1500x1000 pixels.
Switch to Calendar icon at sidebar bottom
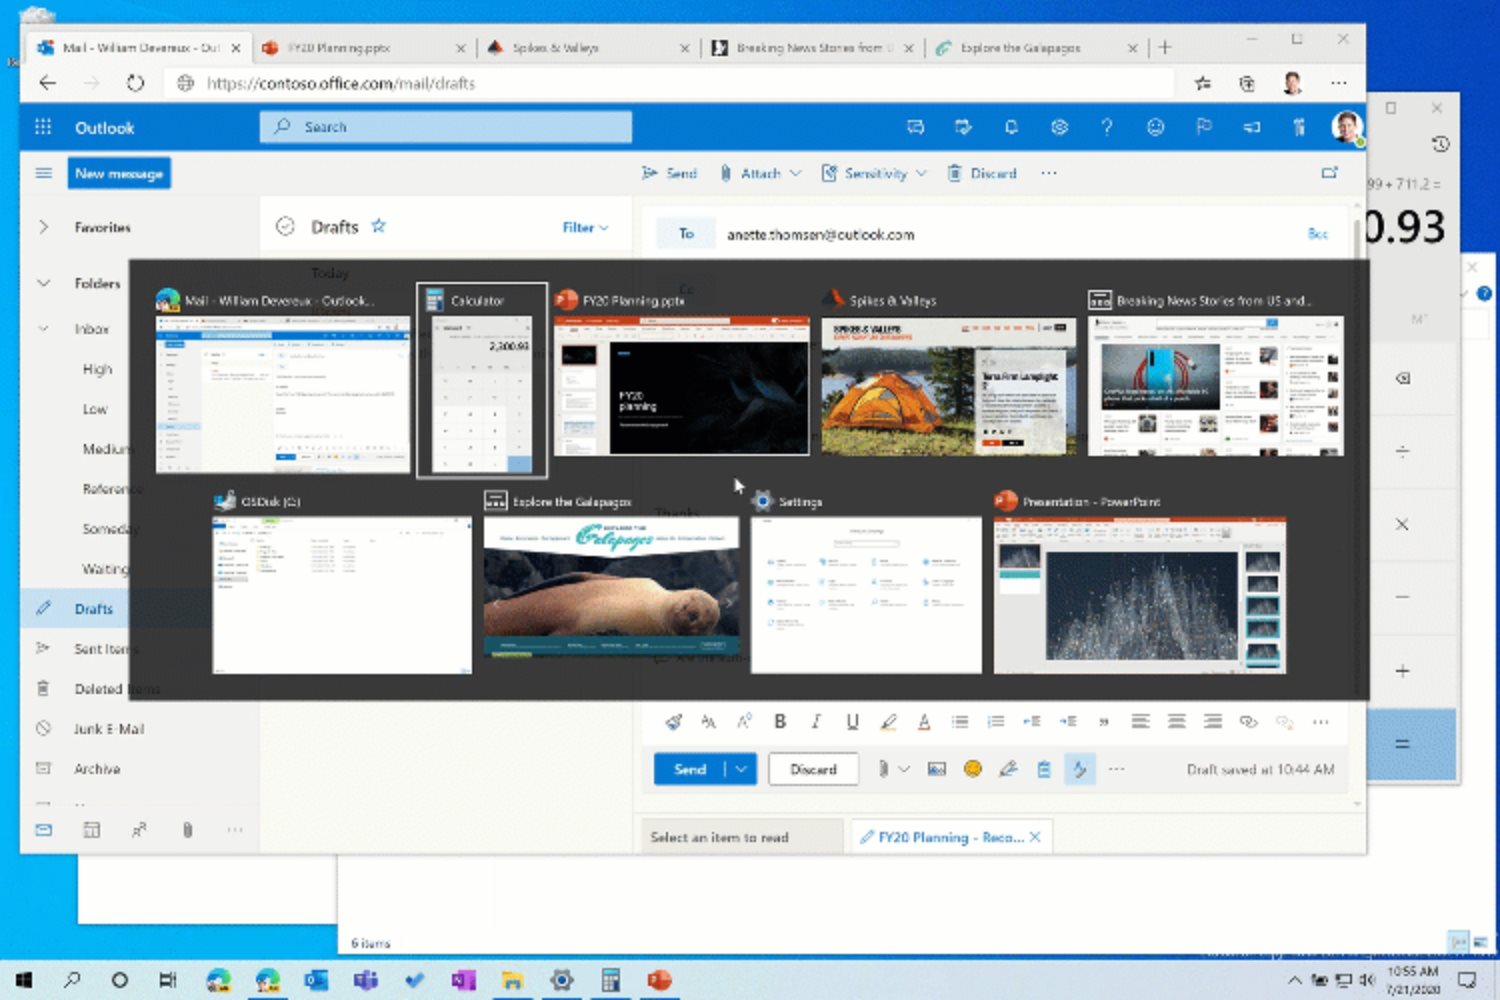[x=91, y=829]
